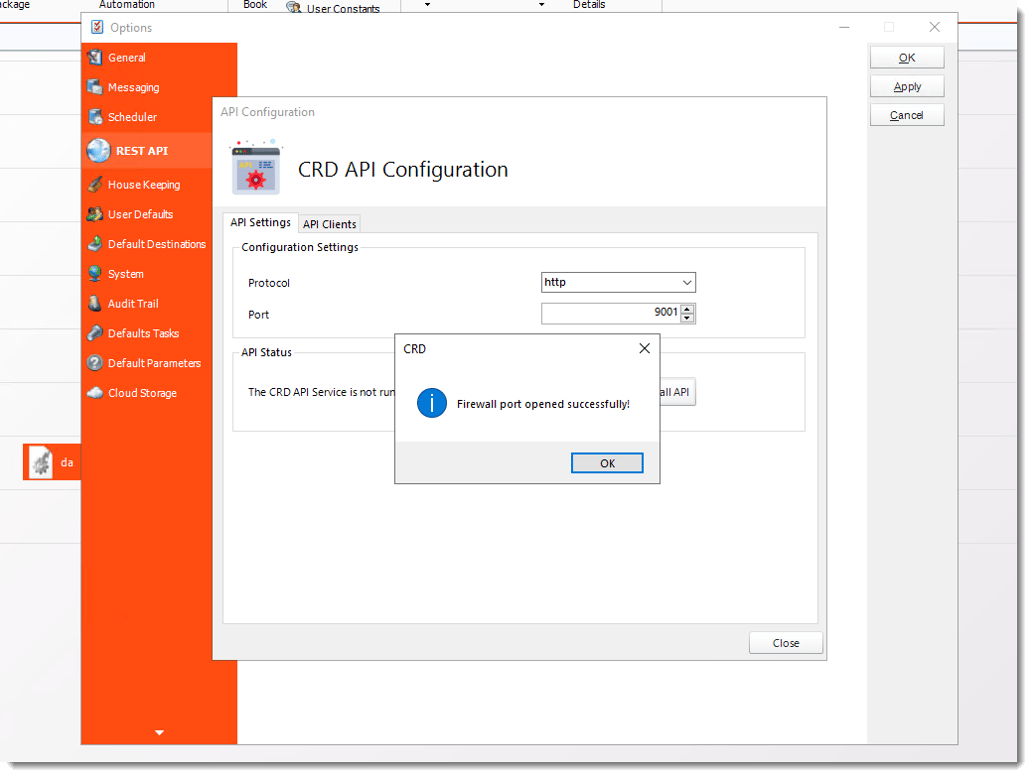Open the Scheduler options
This screenshot has width=1032, height=777.
click(x=99, y=117)
